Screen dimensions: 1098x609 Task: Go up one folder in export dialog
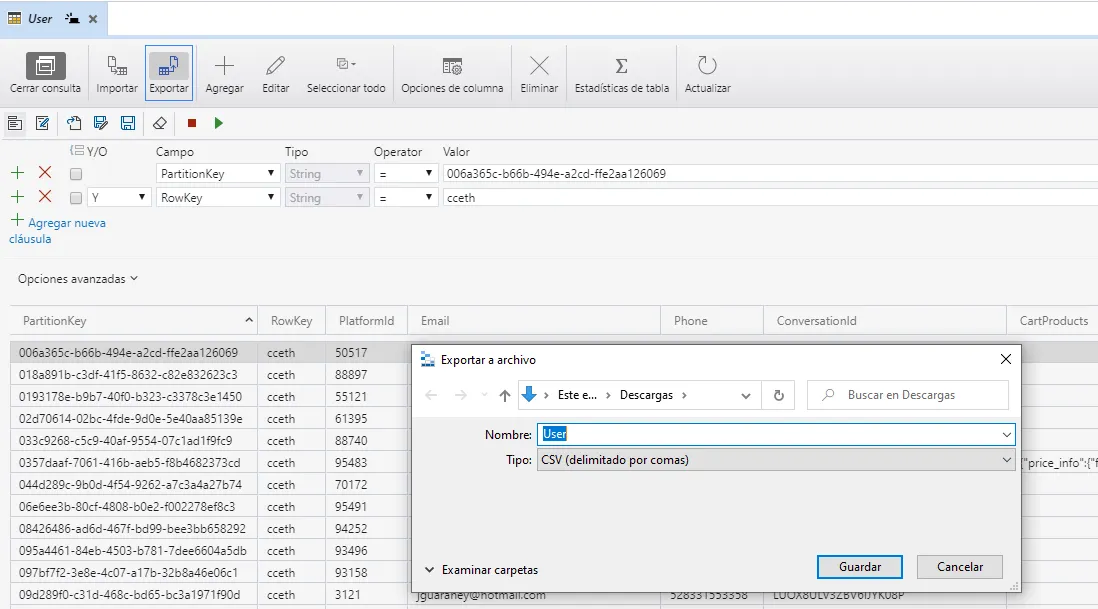(x=504, y=396)
